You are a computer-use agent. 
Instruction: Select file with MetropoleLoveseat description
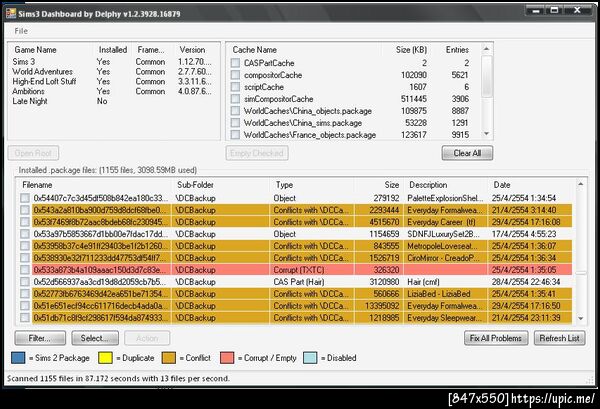click(296, 246)
